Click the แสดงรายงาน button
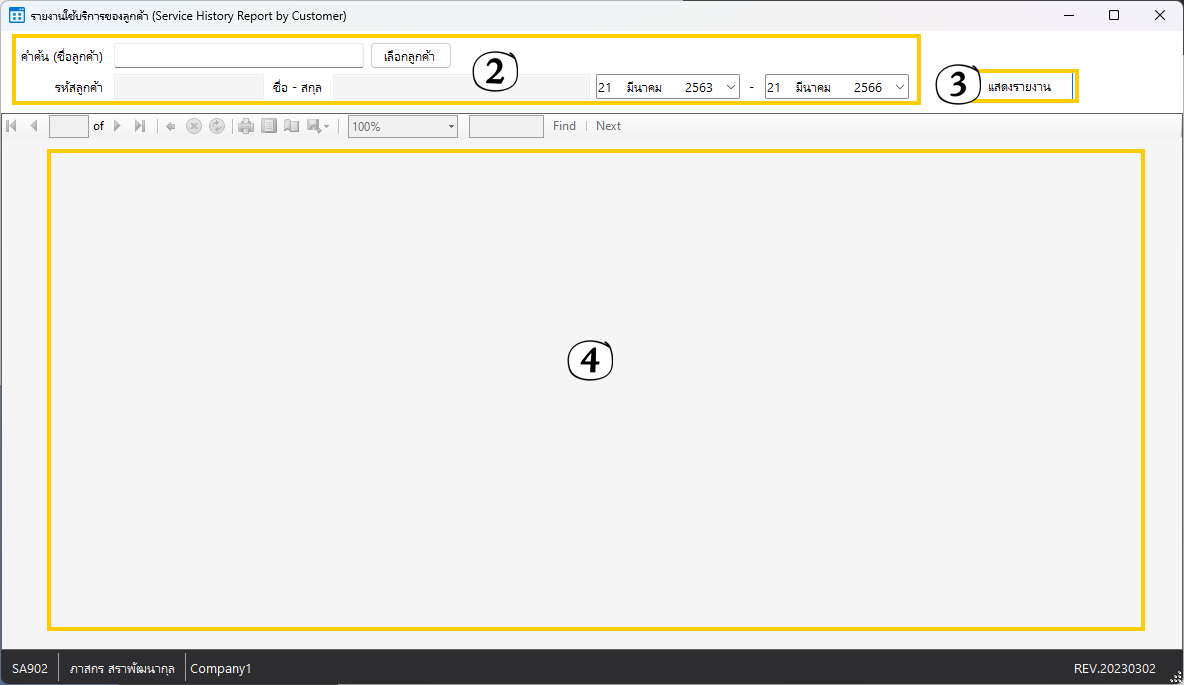The image size is (1184, 685). coord(1024,87)
